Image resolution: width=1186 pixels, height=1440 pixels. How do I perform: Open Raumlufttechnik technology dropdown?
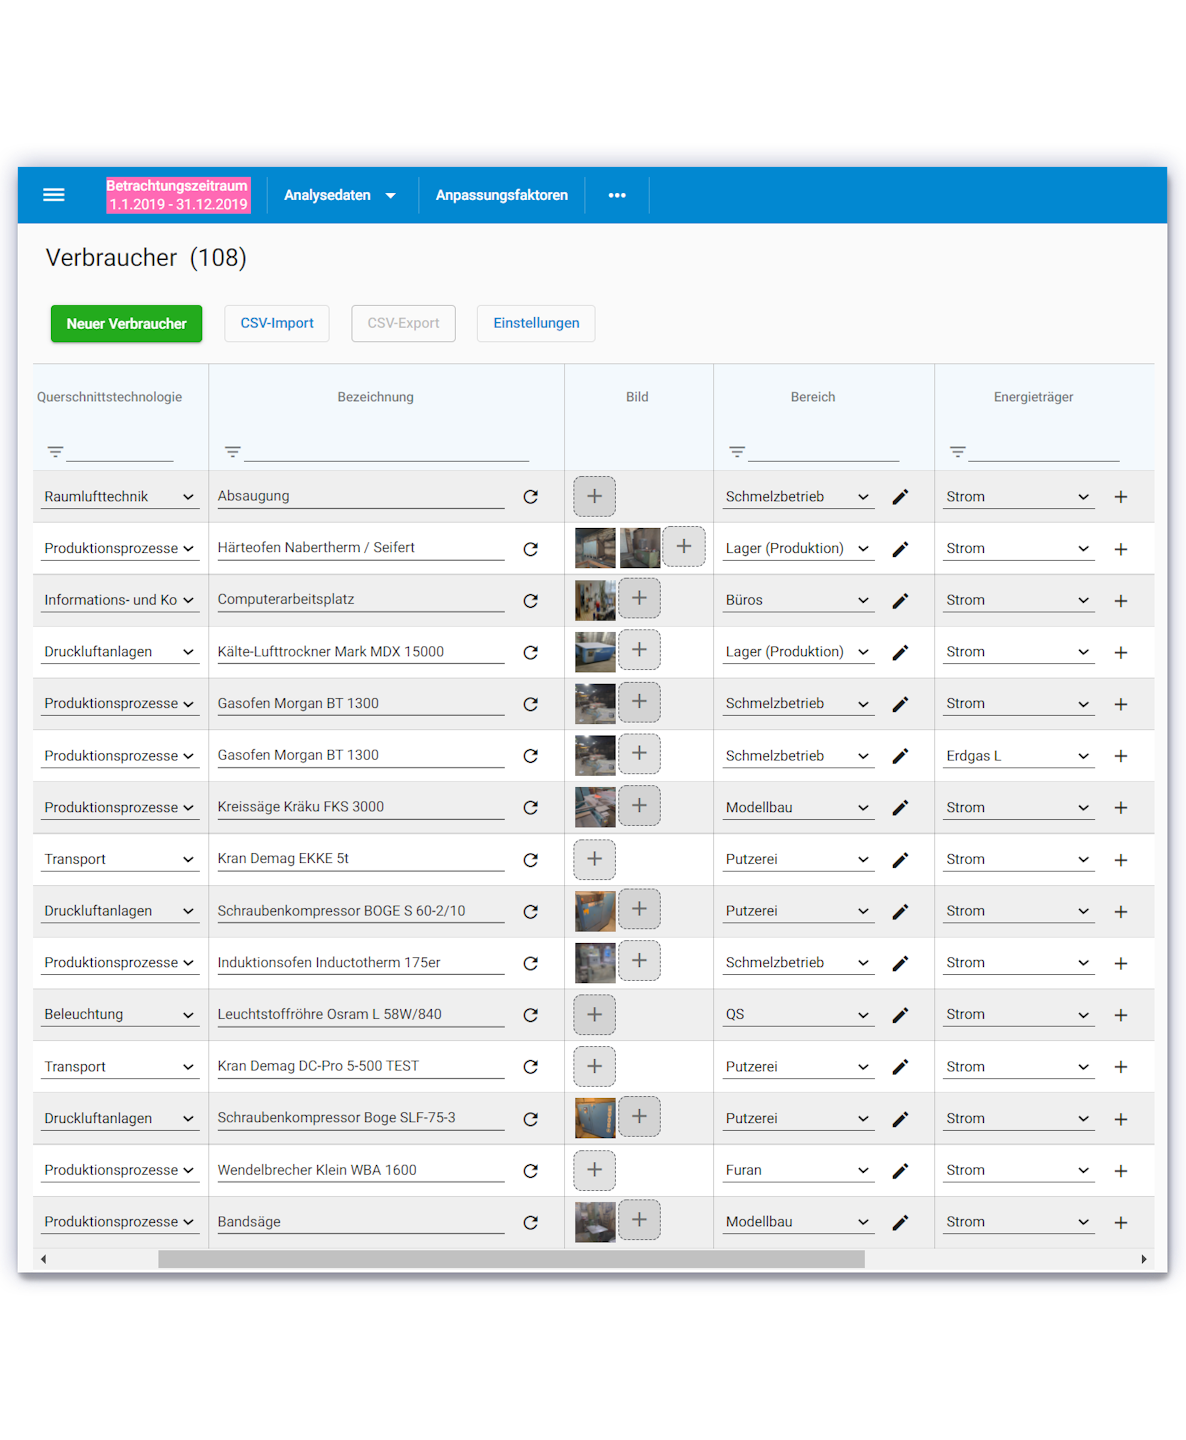[119, 497]
